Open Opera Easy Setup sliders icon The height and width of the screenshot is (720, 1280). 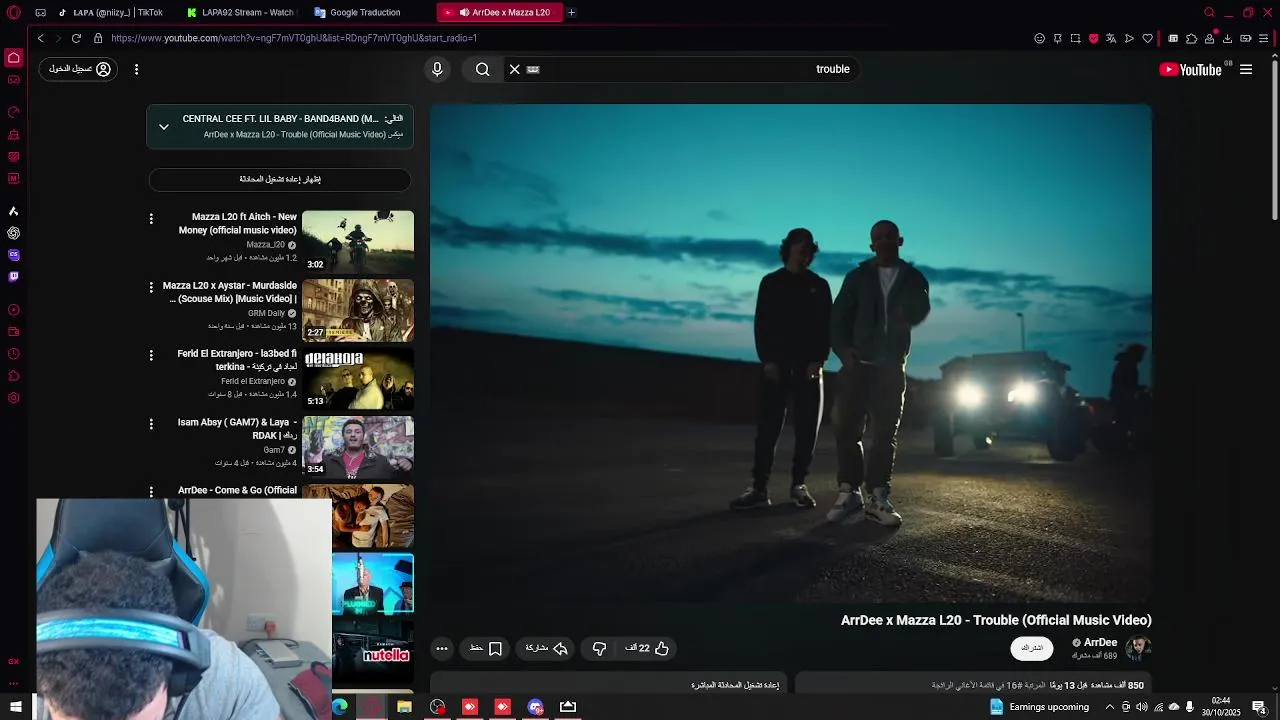(1264, 38)
